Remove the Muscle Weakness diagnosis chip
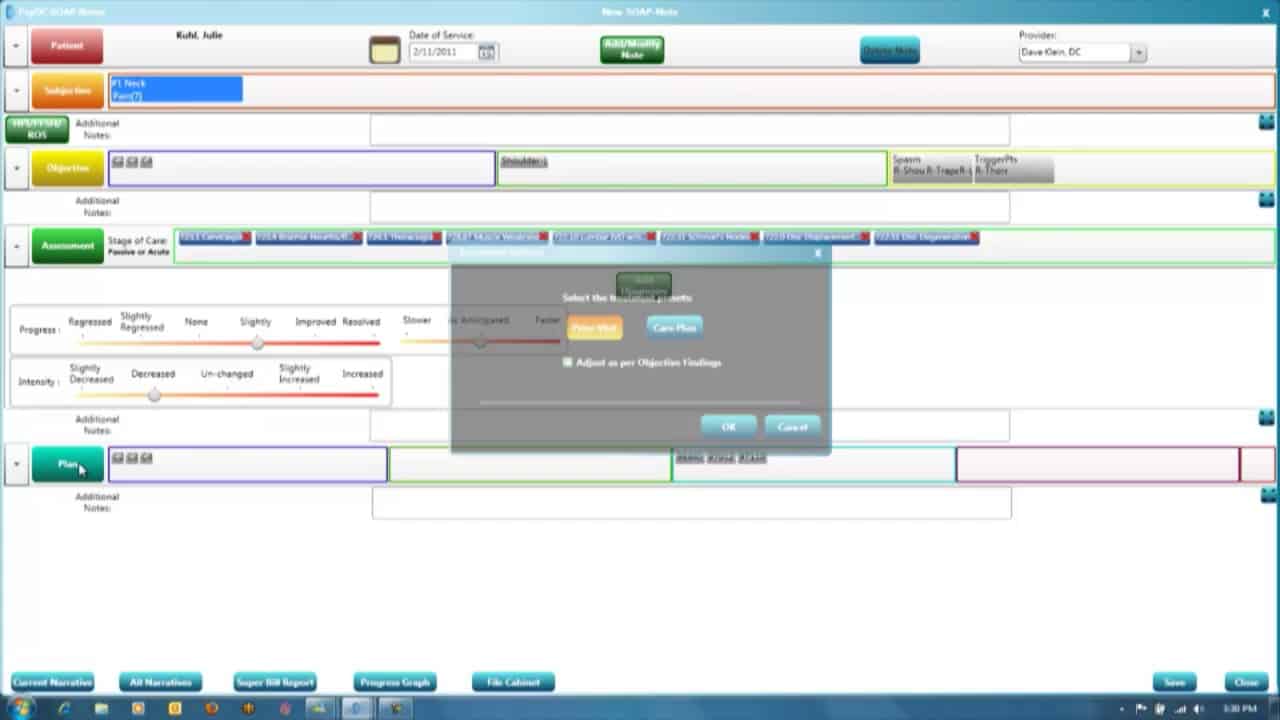The image size is (1280, 720). tap(543, 237)
